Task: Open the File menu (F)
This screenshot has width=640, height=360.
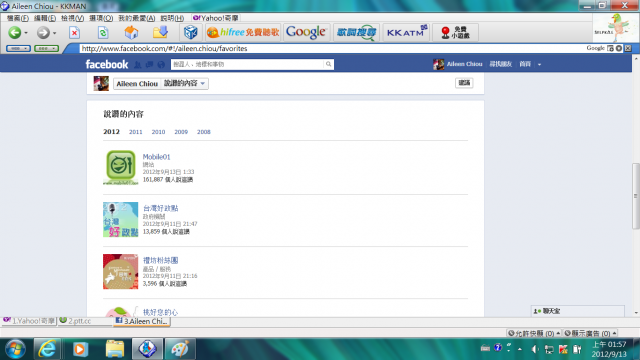Action: point(18,18)
